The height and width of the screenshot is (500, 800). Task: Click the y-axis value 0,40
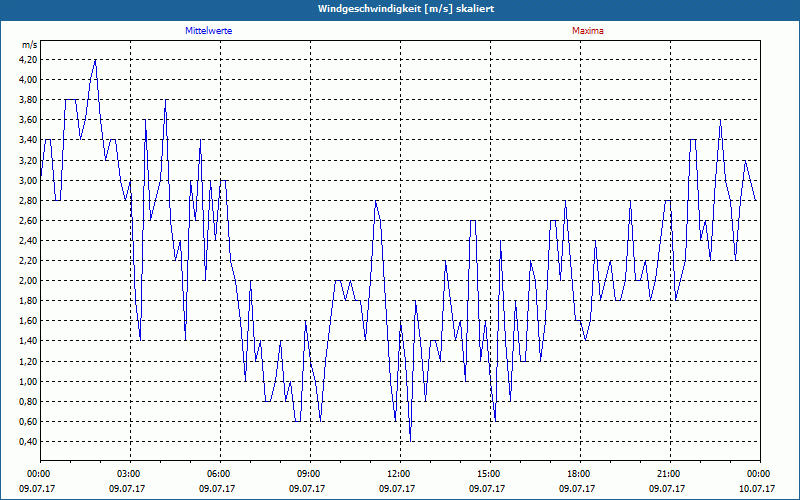28,442
